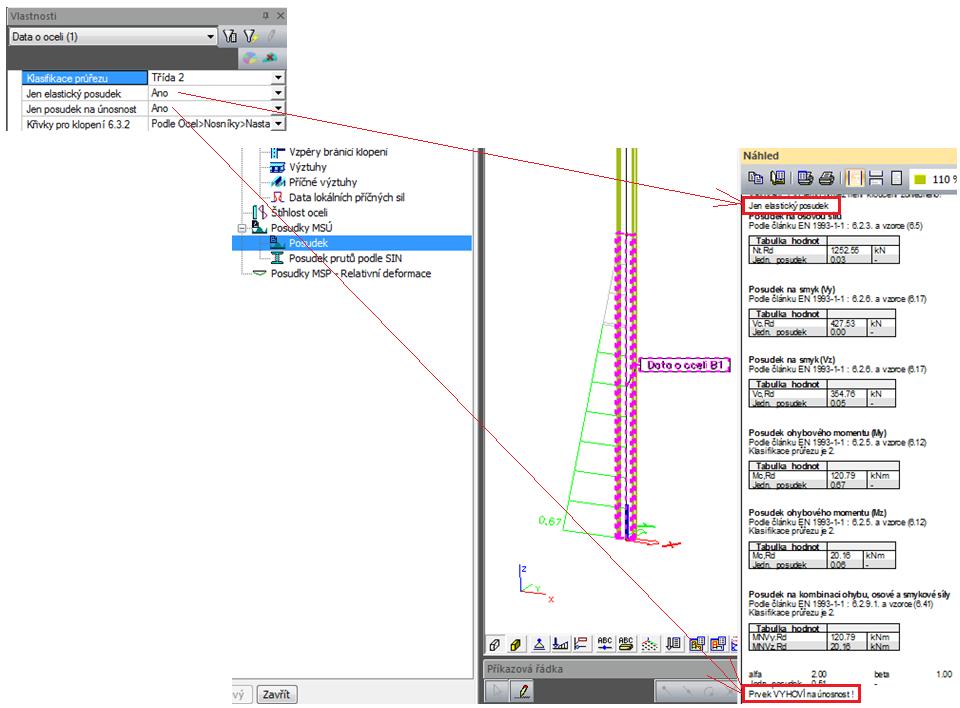Toggle whole page view icon in Náhled
Screen dimensions: 960x708
(896, 178)
